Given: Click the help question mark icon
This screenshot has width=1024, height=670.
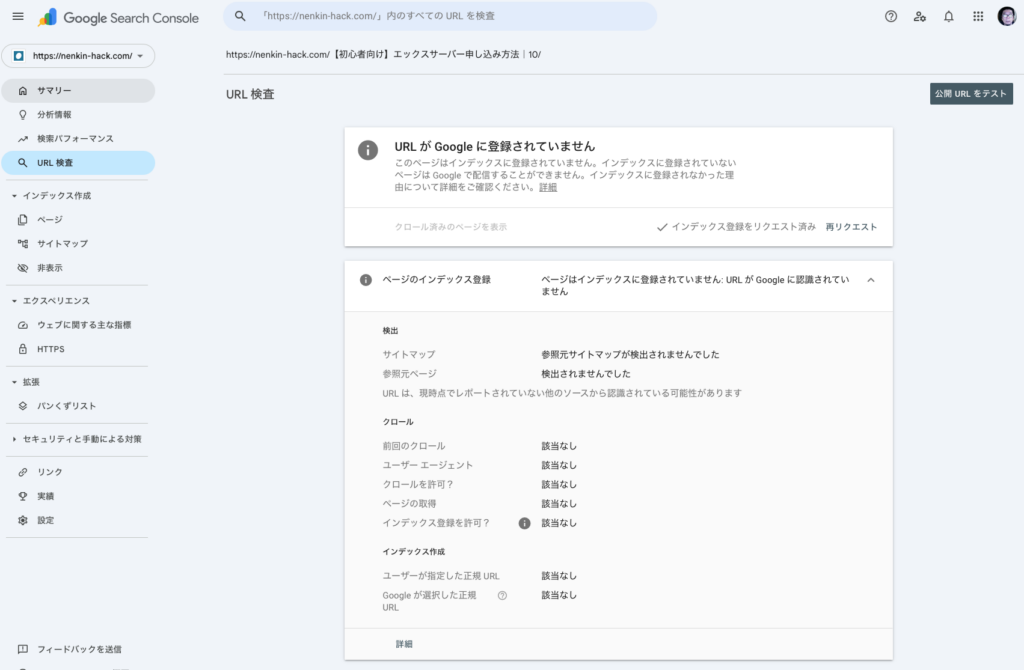Looking at the screenshot, I should tap(891, 17).
